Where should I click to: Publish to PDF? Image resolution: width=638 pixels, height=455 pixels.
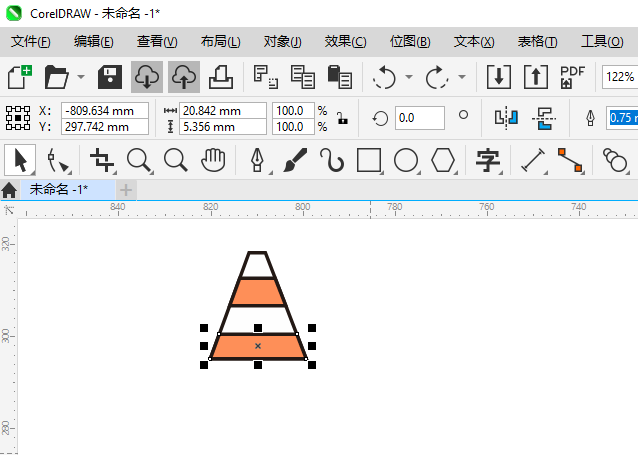[x=572, y=77]
